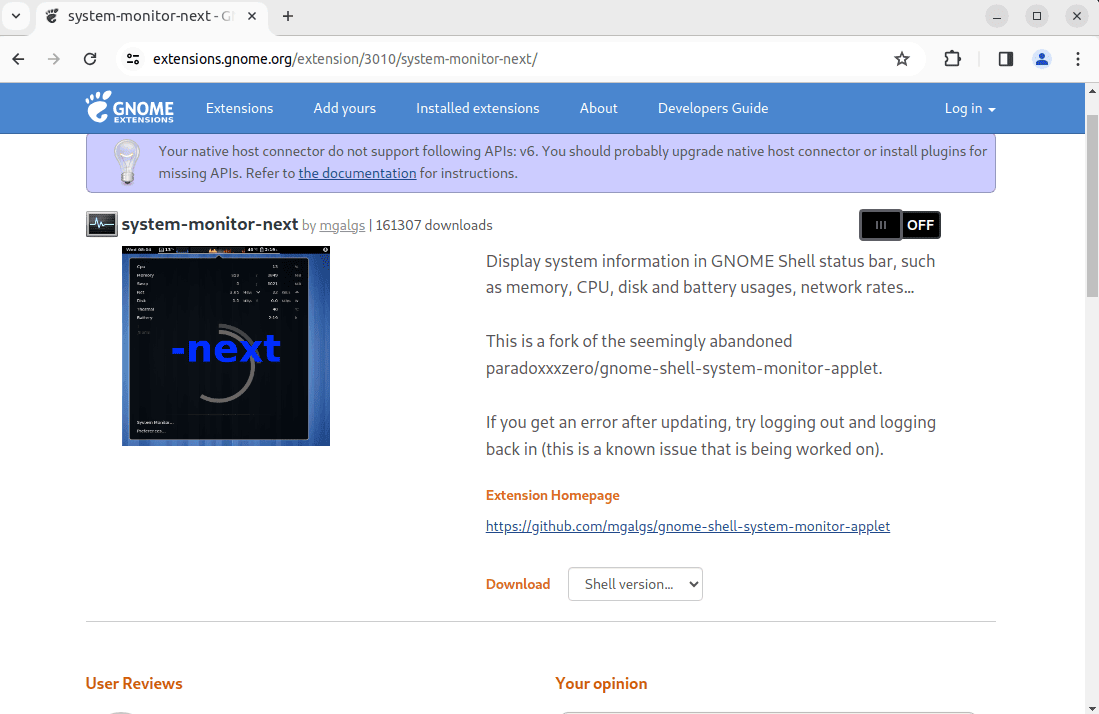Image resolution: width=1099 pixels, height=714 pixels.
Task: Toggle the extension ON/OFF switch
Action: (x=900, y=225)
